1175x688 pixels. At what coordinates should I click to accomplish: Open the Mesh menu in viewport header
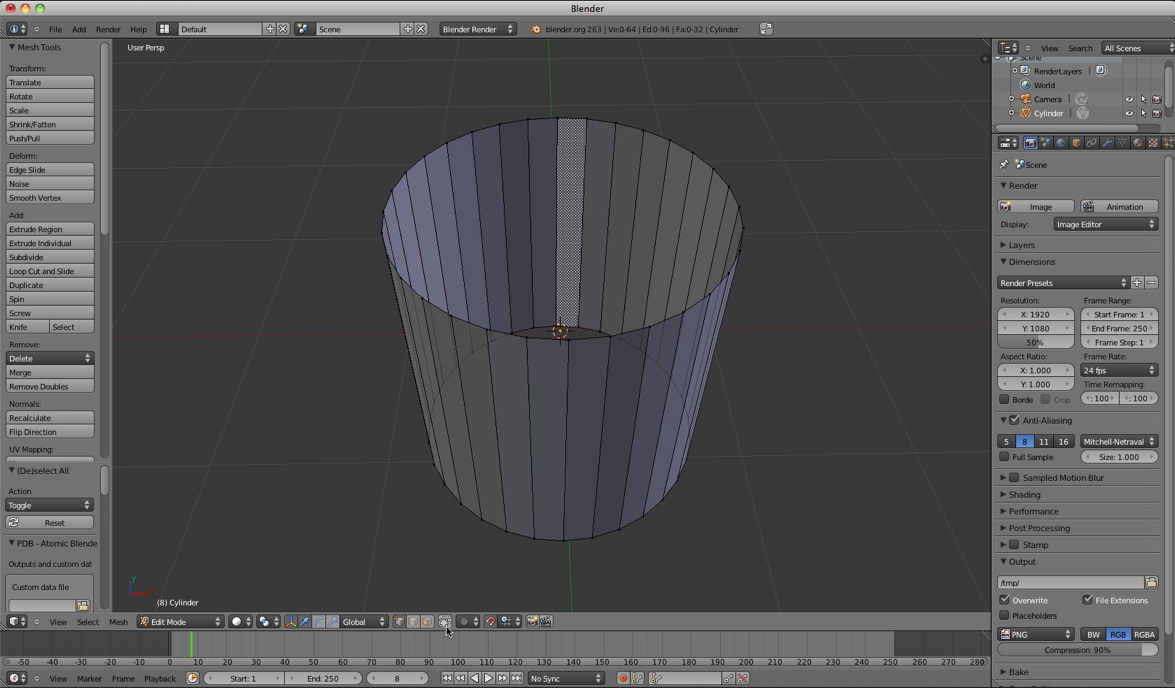118,621
